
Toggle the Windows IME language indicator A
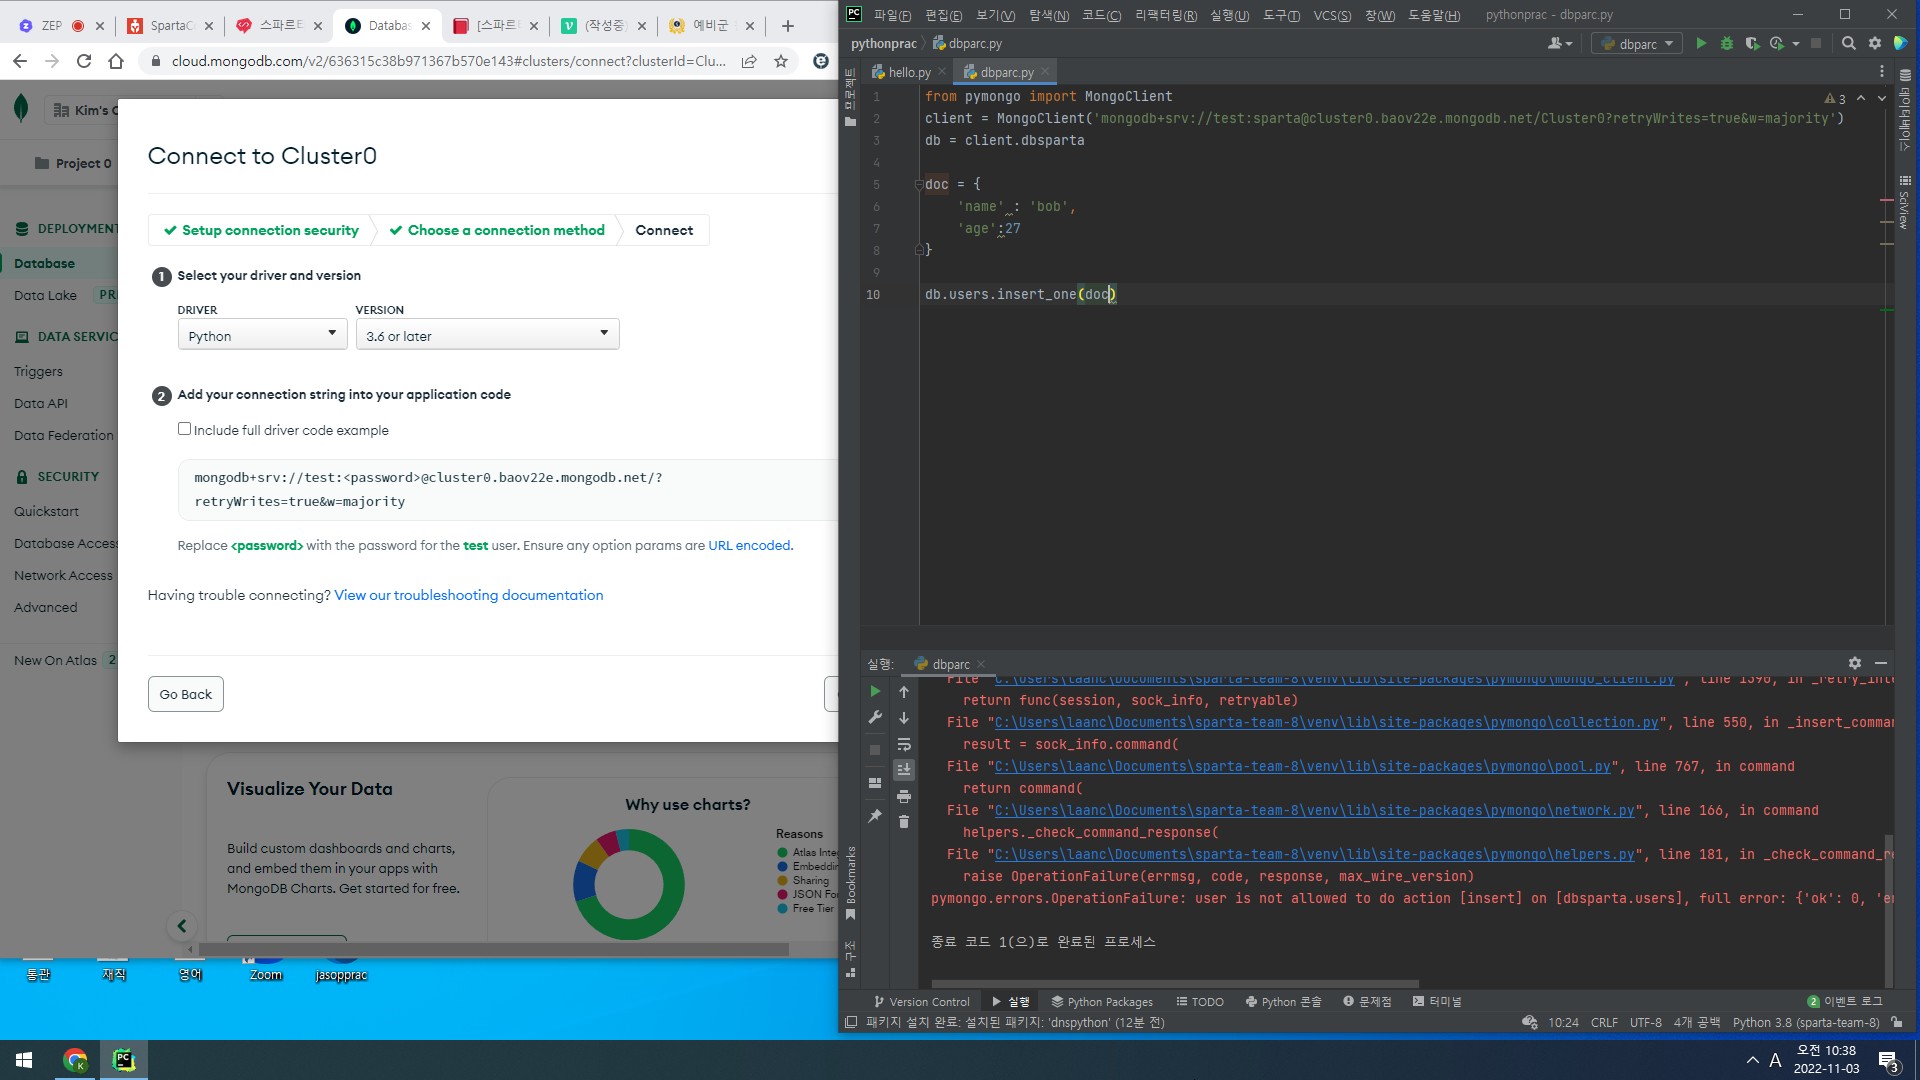(1776, 1060)
